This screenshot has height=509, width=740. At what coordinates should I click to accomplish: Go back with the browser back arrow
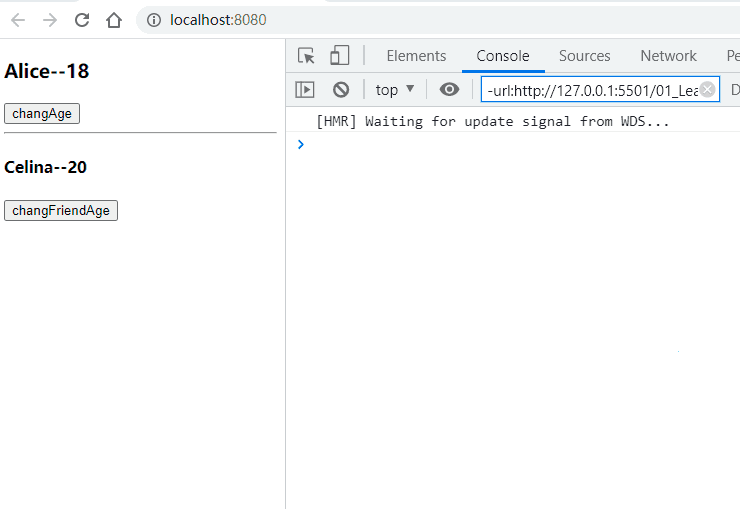click(18, 20)
